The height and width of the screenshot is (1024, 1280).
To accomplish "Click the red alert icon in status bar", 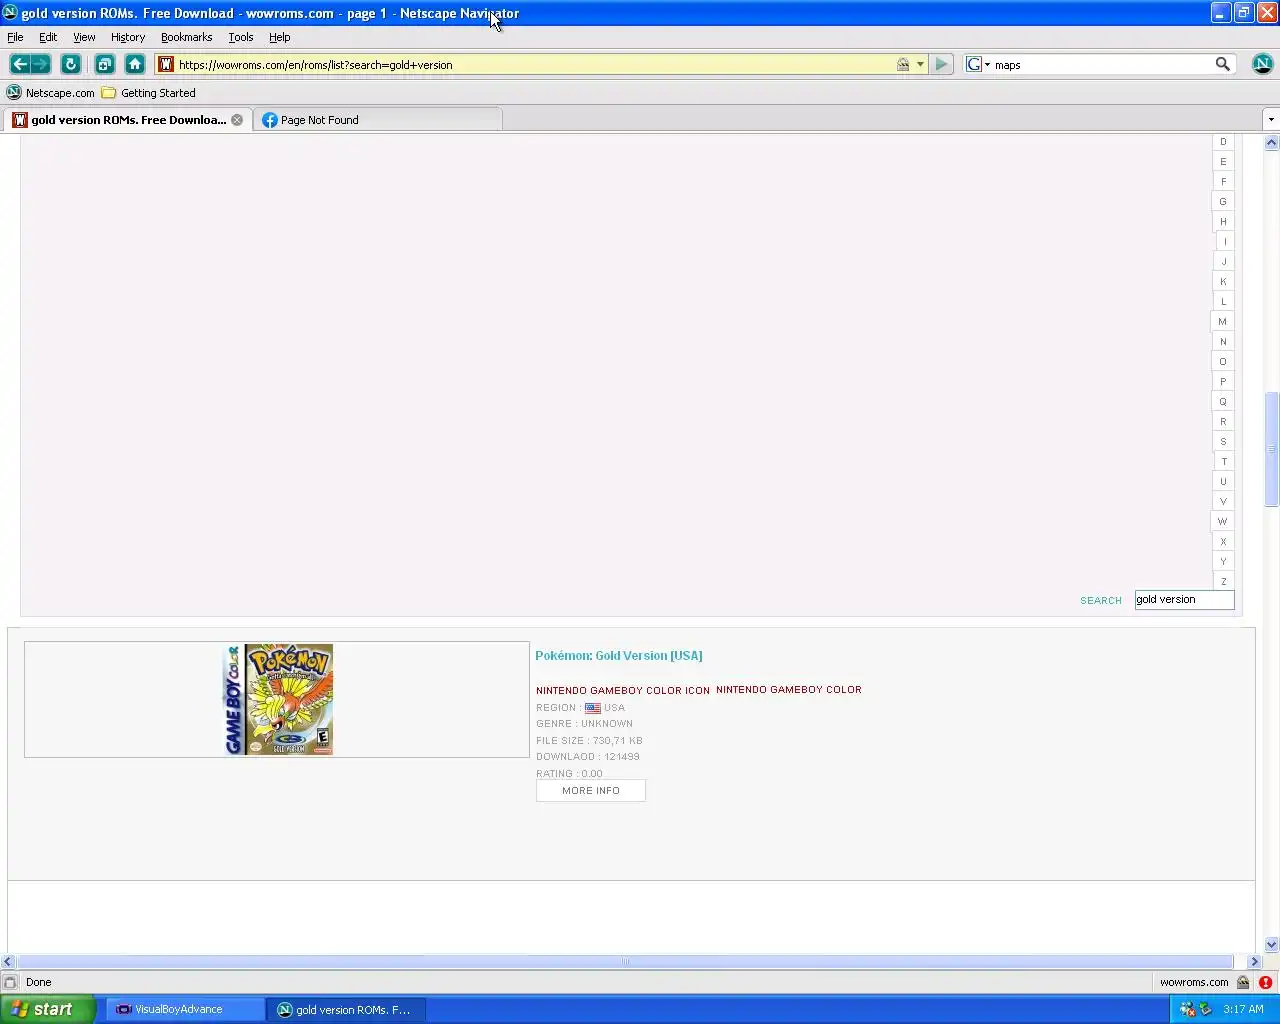I will (1265, 982).
